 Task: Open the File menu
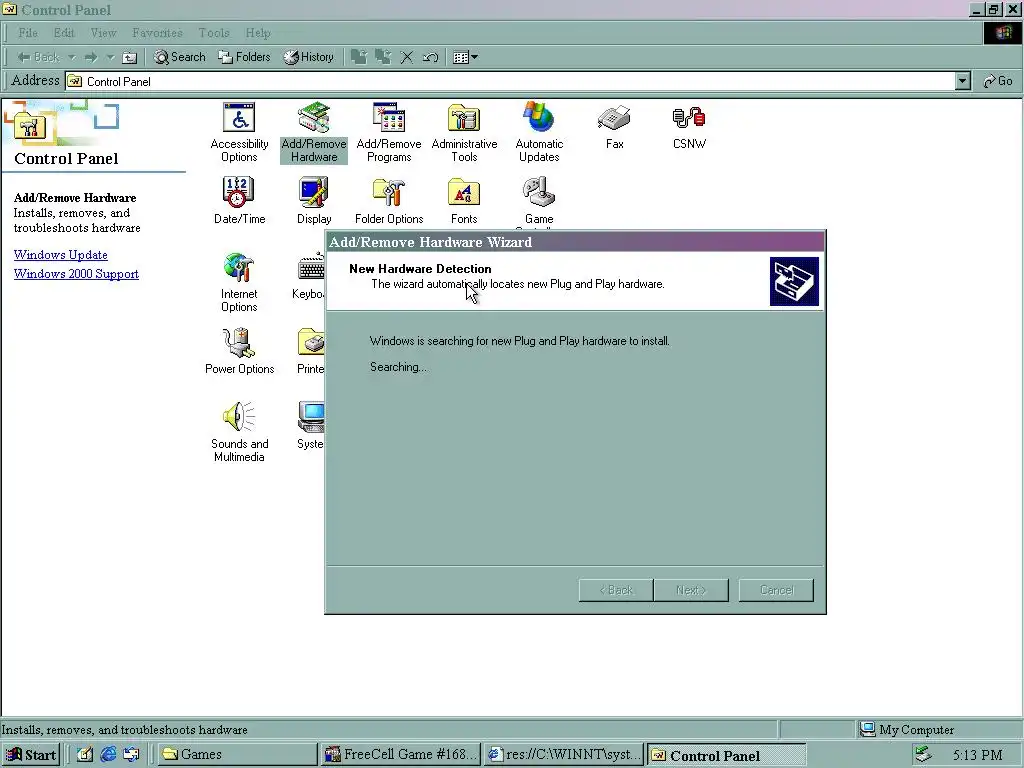click(28, 33)
